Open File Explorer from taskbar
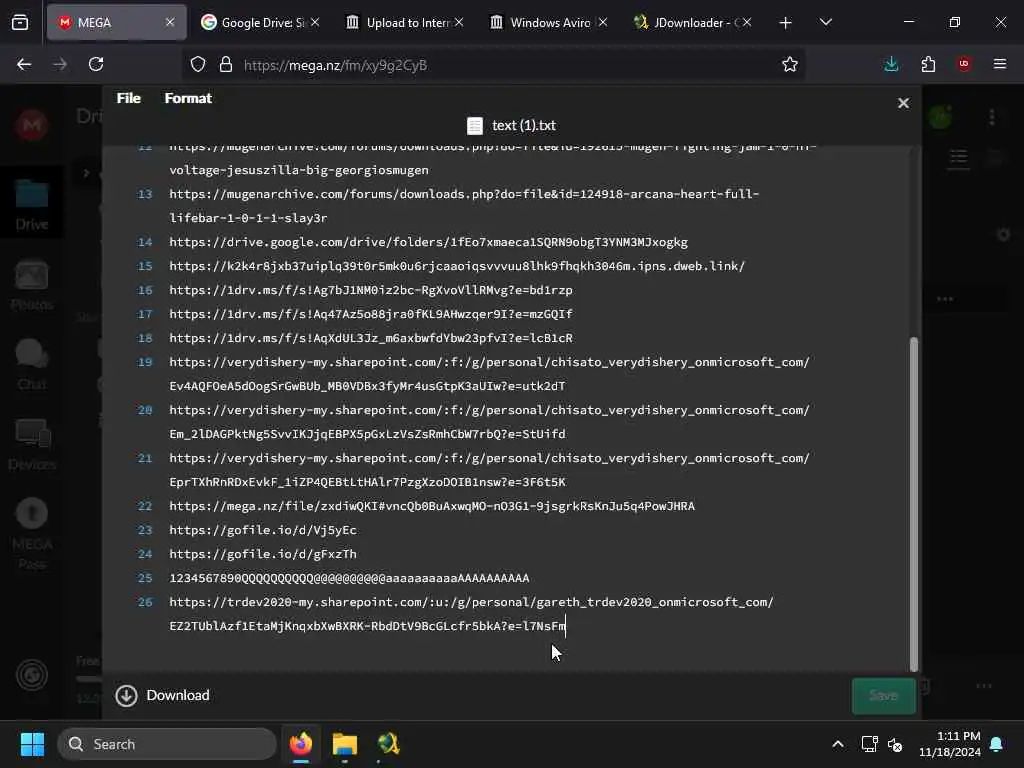1024x768 pixels. pyautogui.click(x=345, y=744)
